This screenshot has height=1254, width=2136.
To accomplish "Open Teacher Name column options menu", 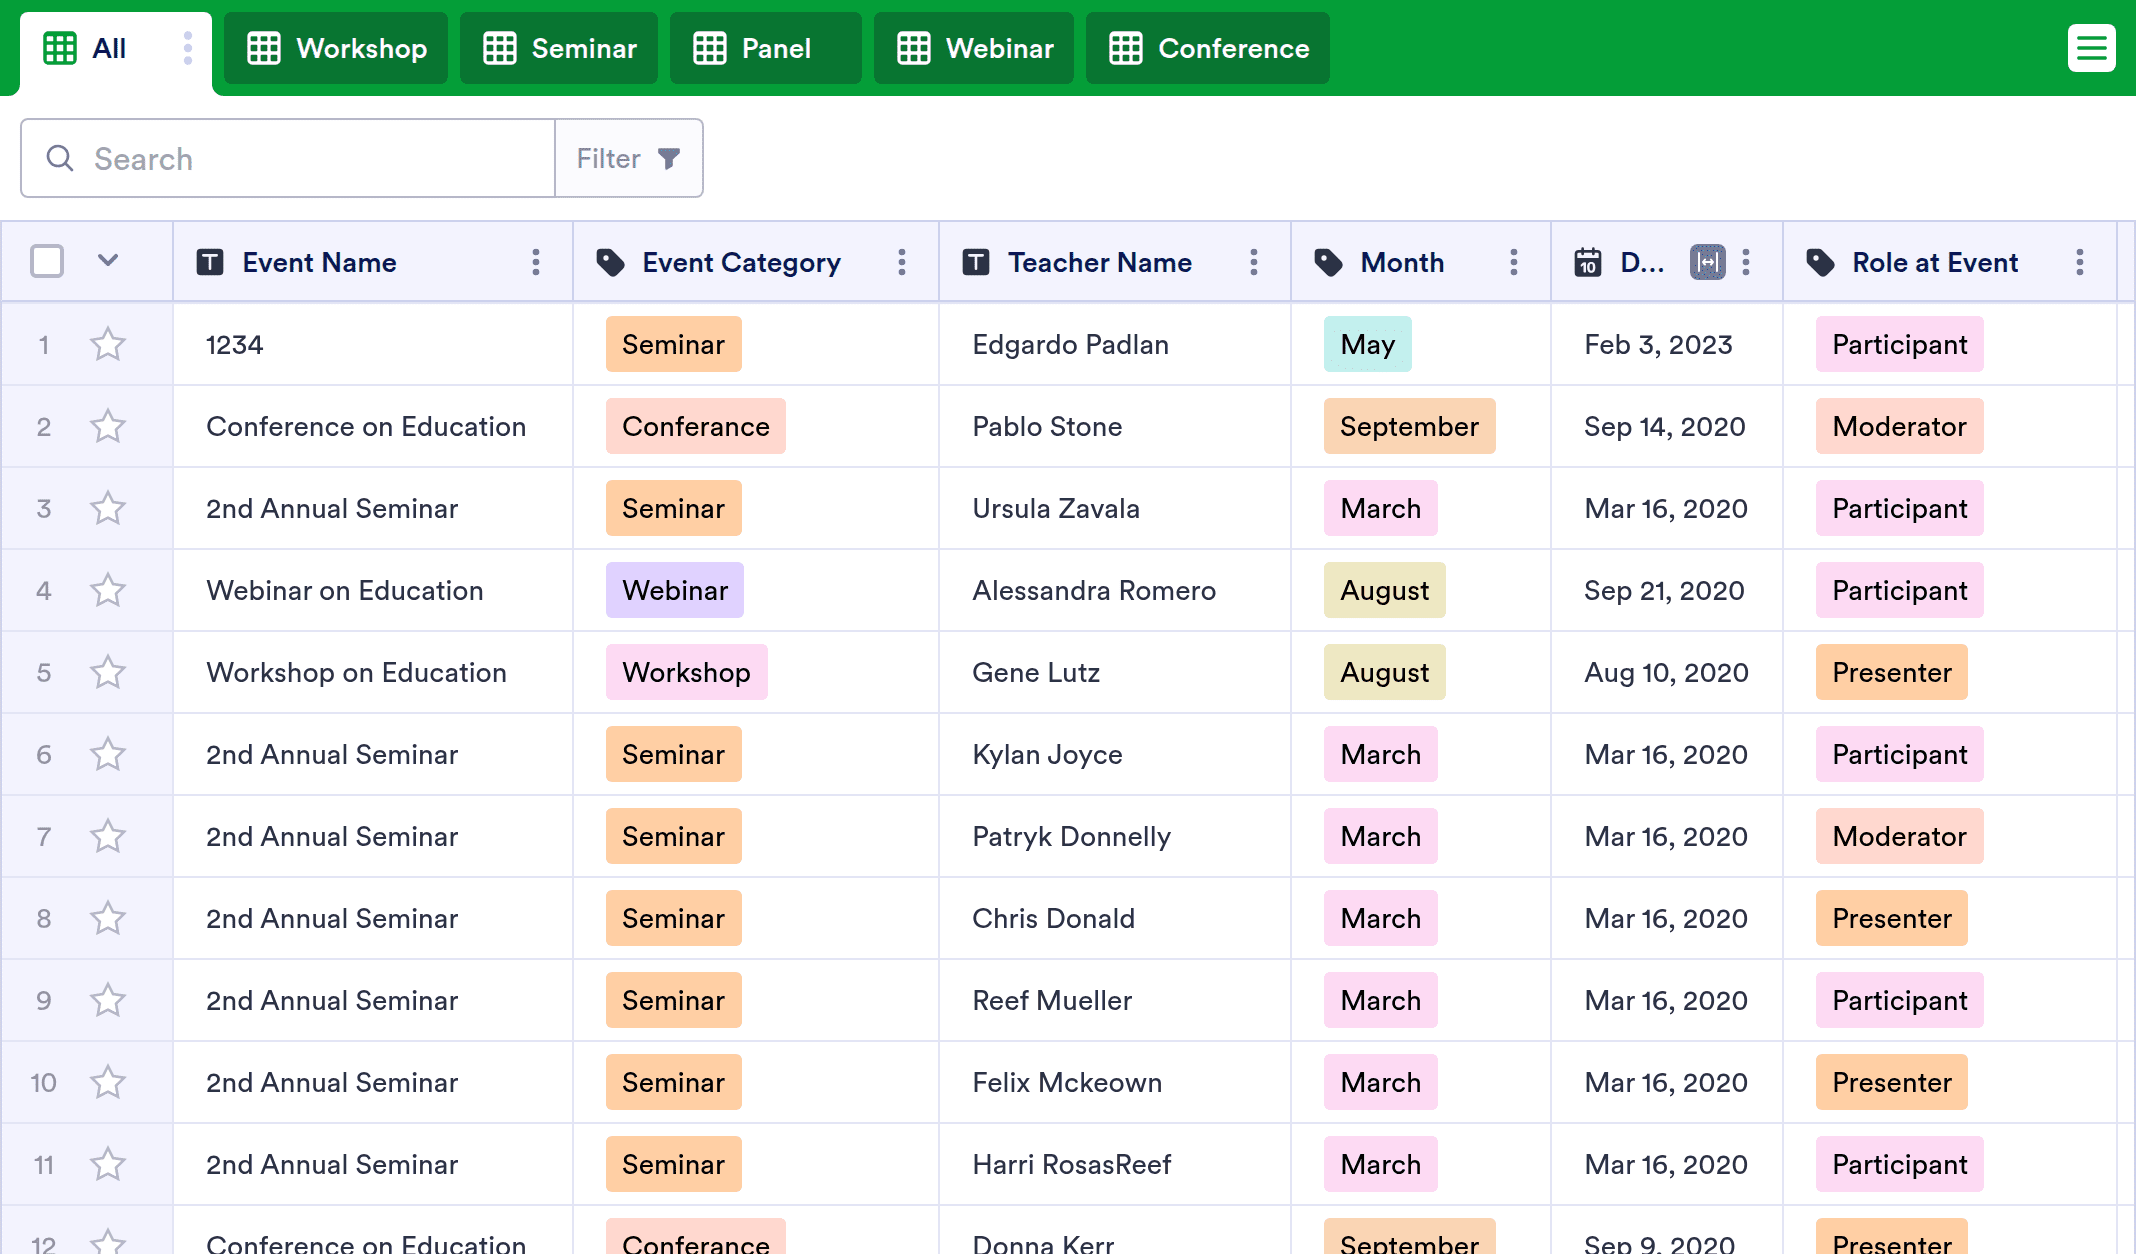I will (x=1254, y=262).
